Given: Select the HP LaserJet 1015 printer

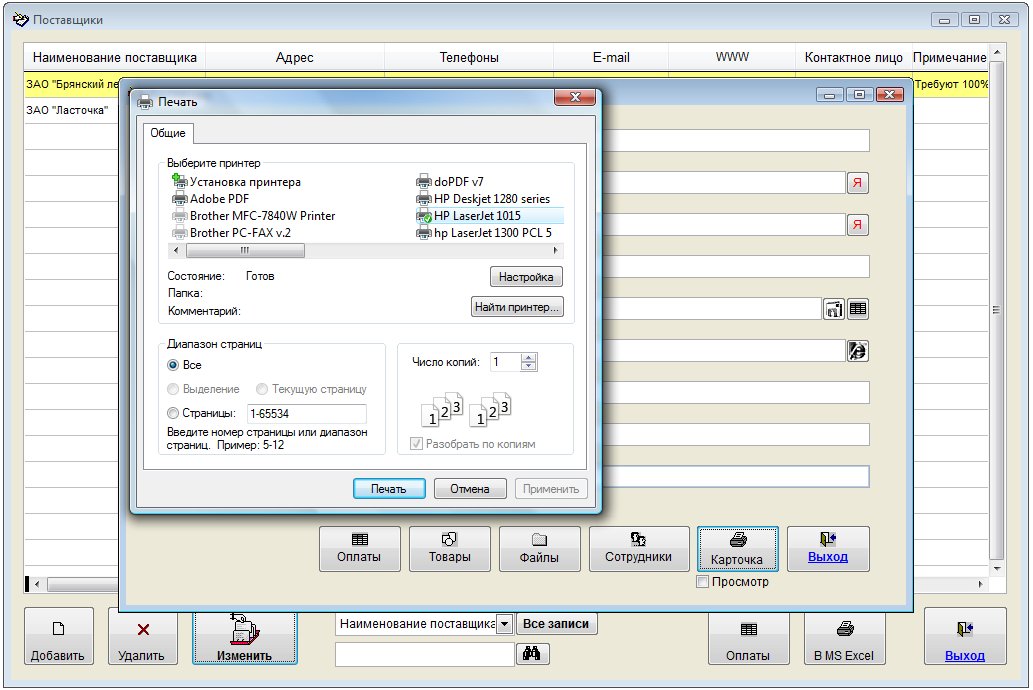Looking at the screenshot, I should pyautogui.click(x=477, y=216).
